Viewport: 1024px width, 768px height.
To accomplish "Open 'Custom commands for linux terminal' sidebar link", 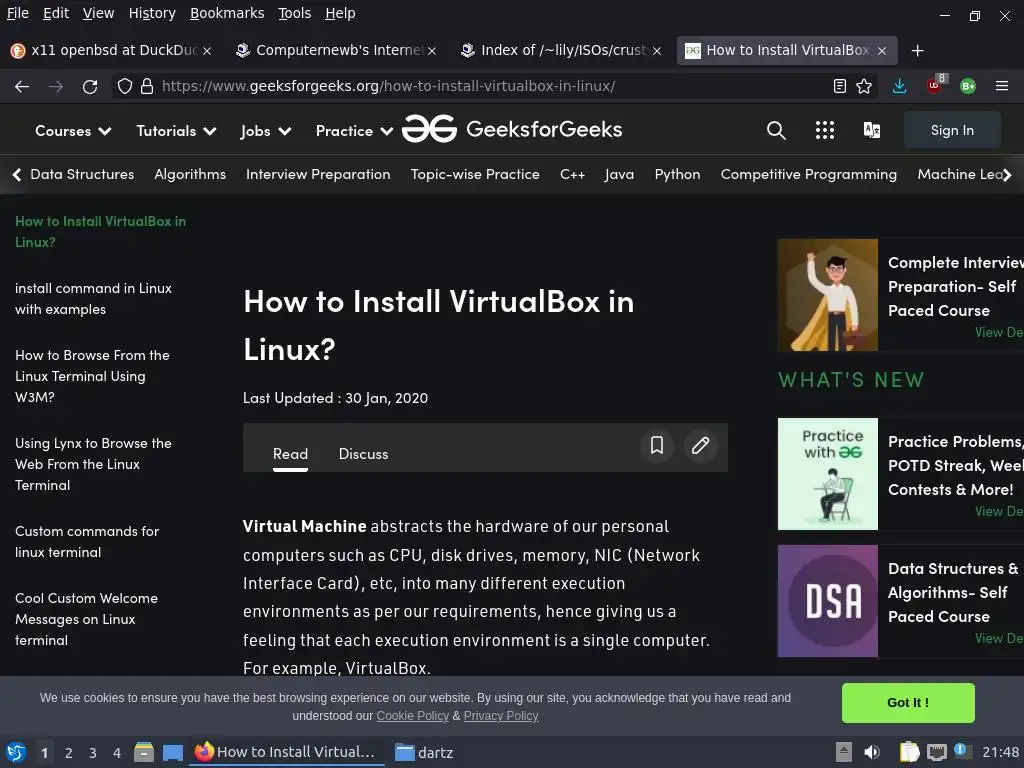I will [x=87, y=541].
